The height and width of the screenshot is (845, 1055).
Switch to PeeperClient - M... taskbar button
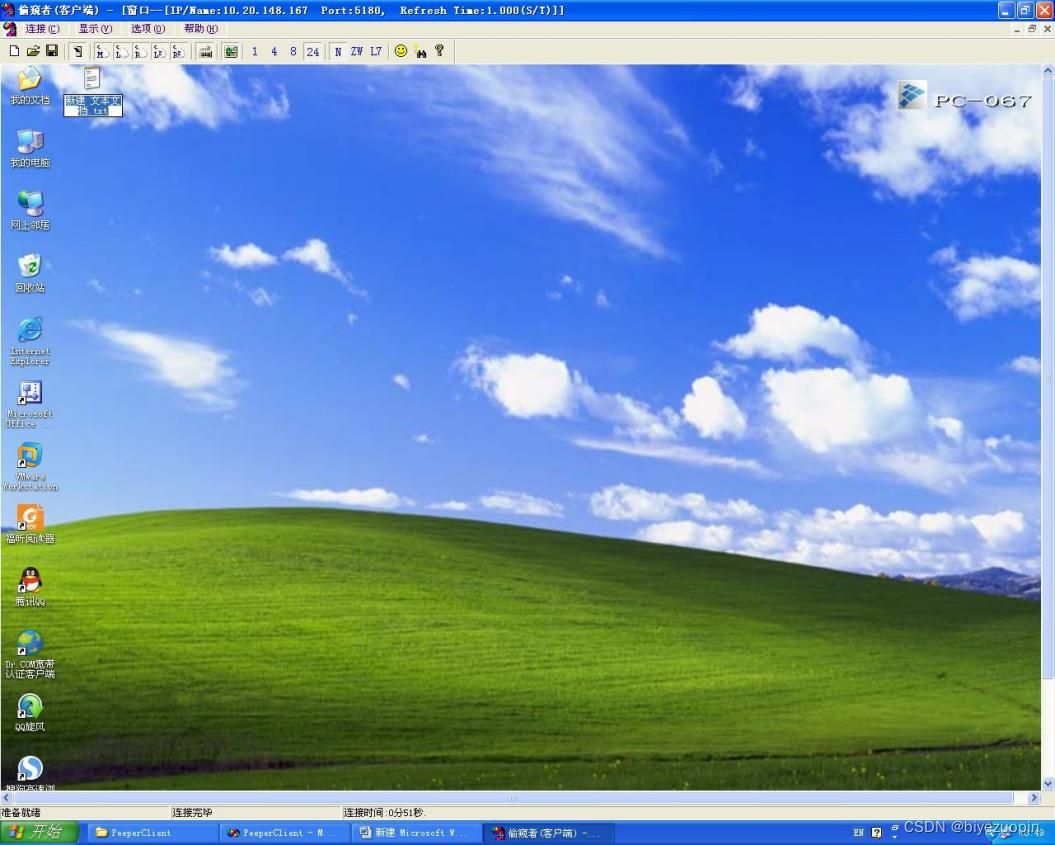[x=285, y=833]
